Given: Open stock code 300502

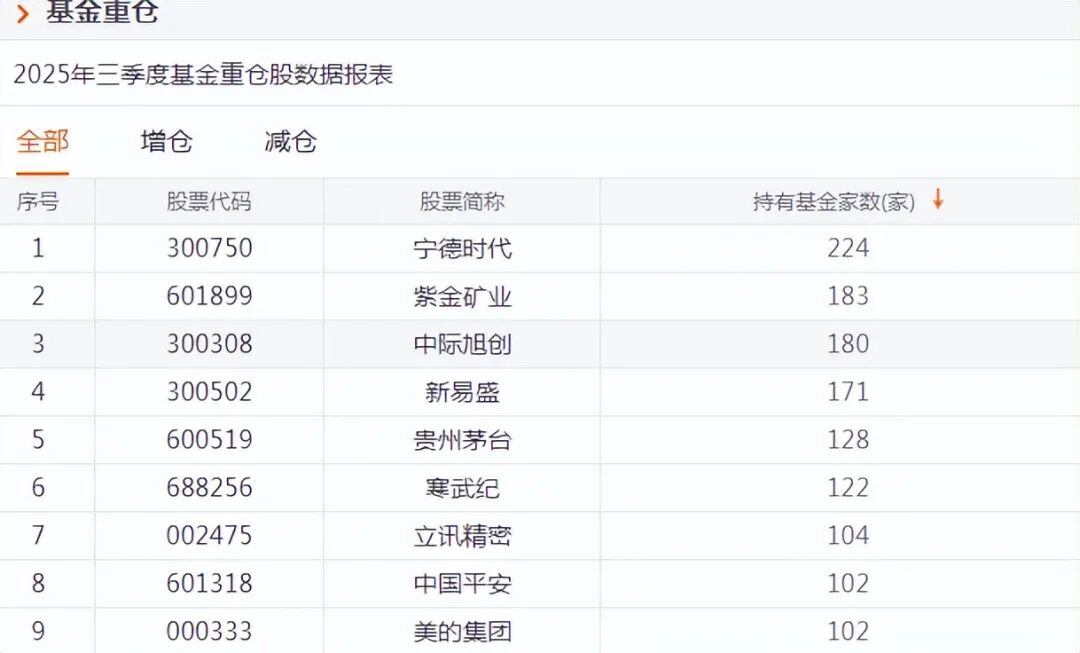Looking at the screenshot, I should [x=209, y=392].
